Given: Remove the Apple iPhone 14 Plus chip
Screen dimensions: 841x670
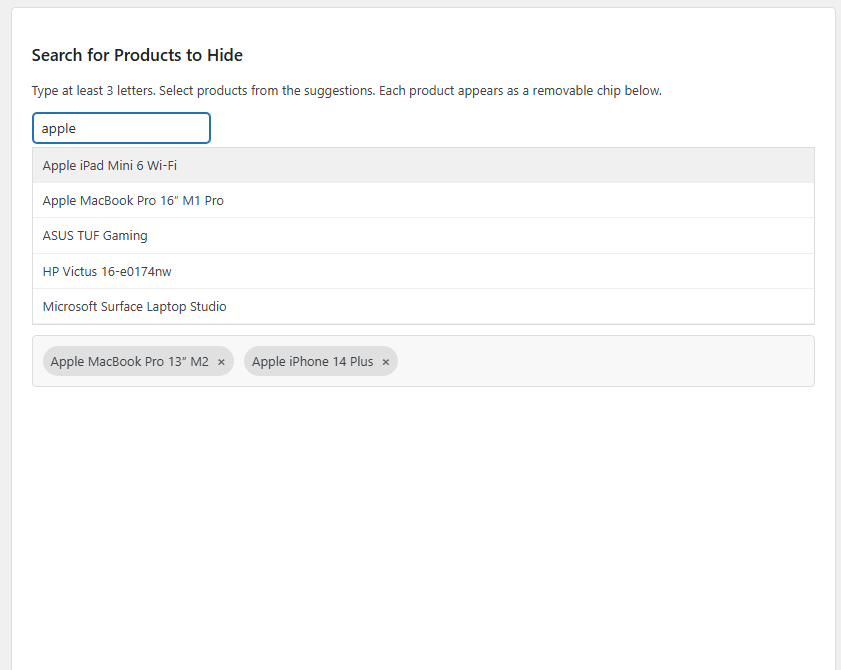Looking at the screenshot, I should point(385,362).
